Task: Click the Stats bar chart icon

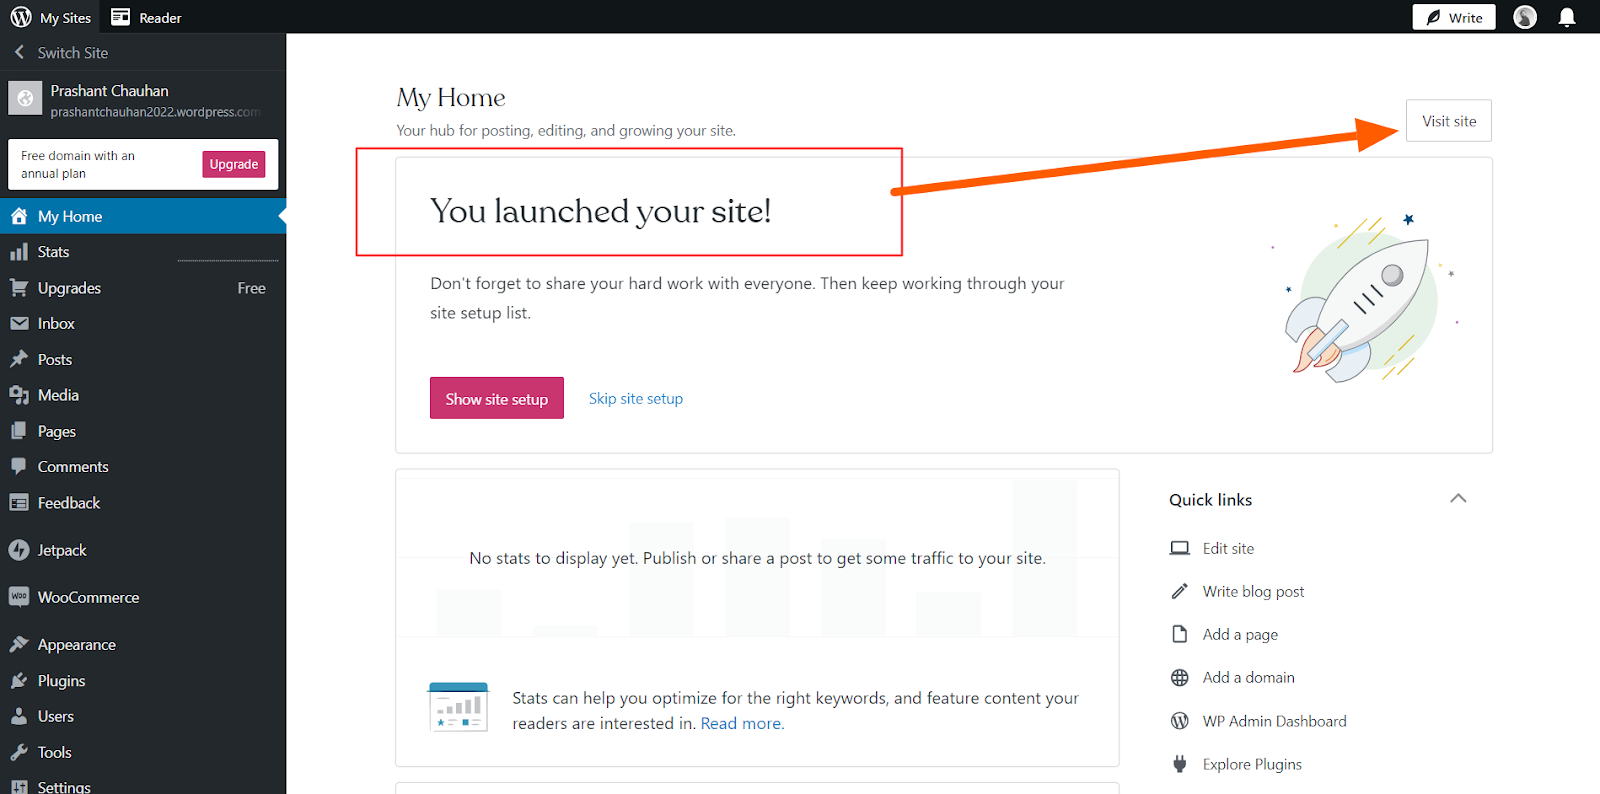Action: pyautogui.click(x=19, y=252)
